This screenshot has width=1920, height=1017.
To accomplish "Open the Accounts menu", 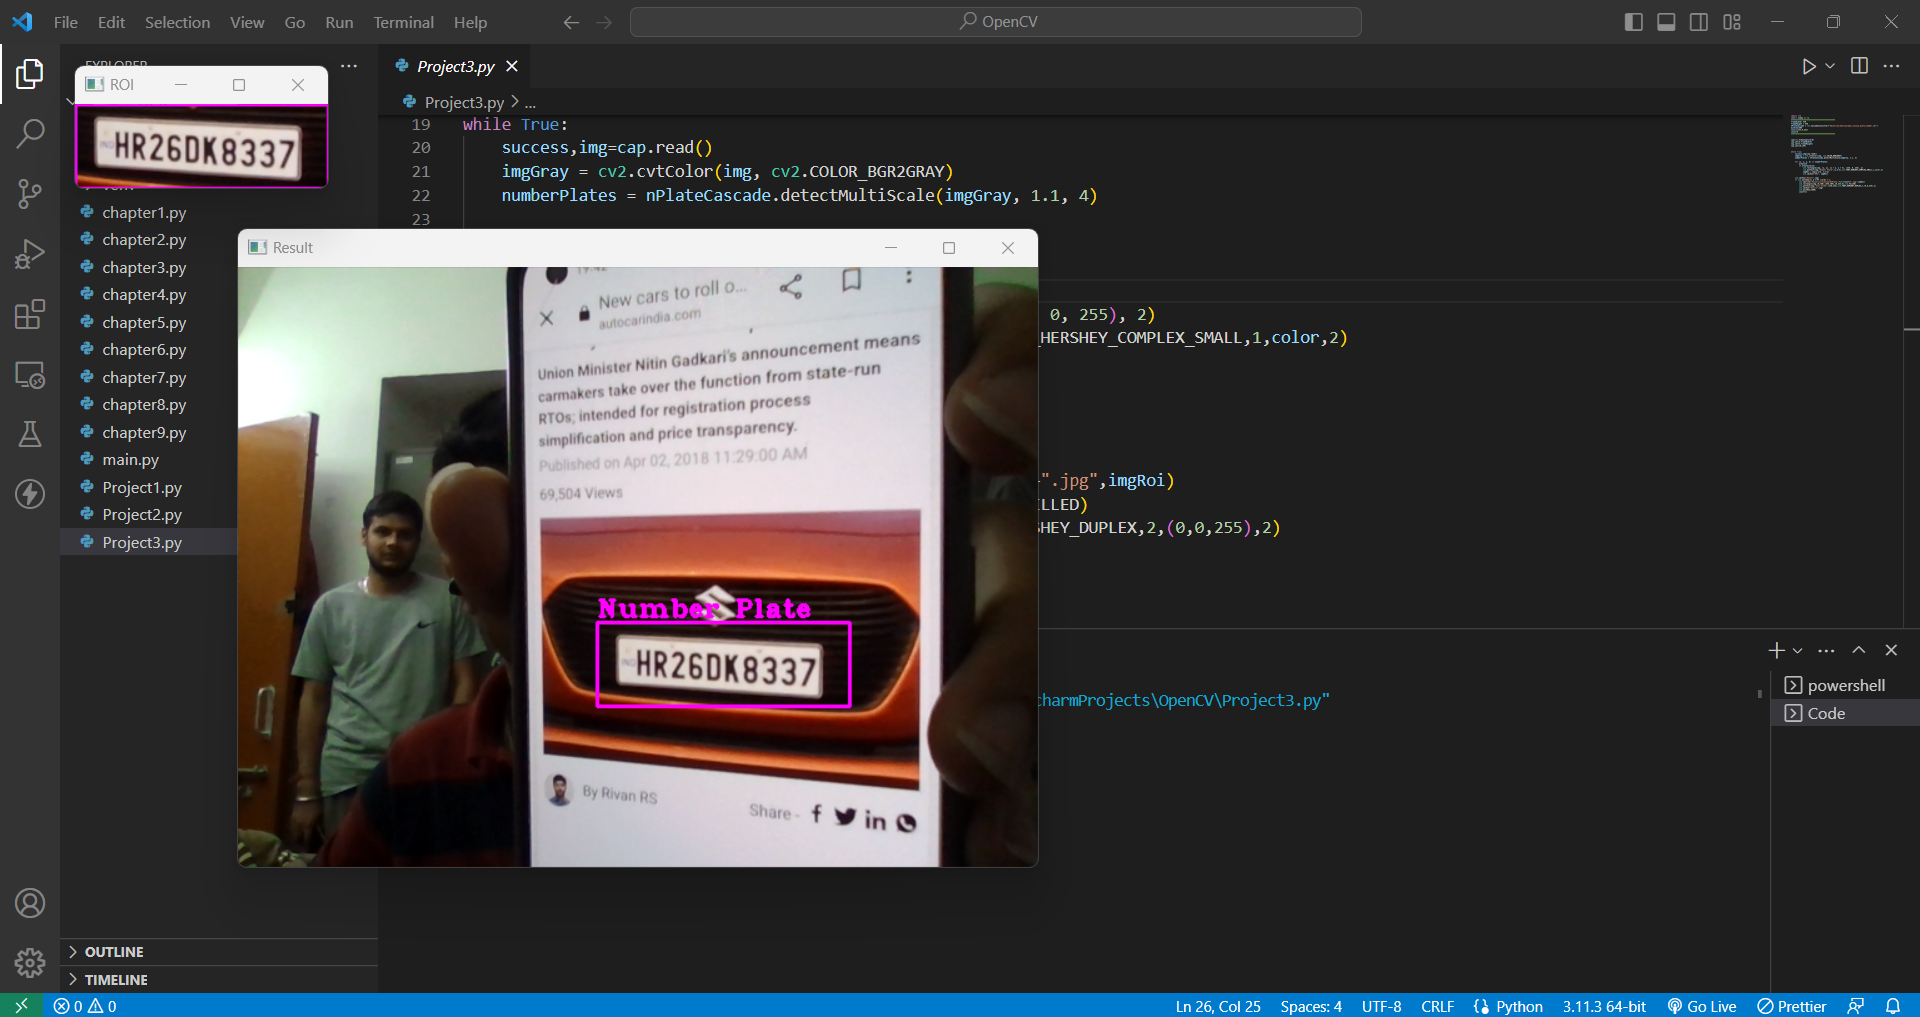I will click(x=30, y=903).
